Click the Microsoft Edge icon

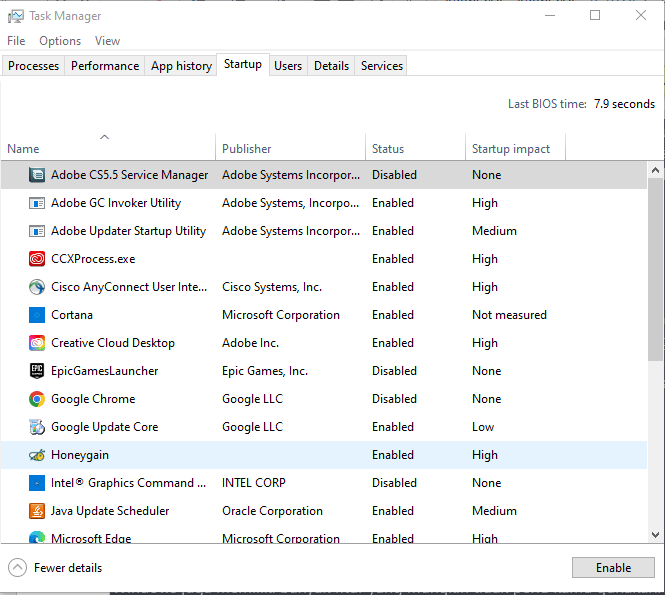coord(37,536)
